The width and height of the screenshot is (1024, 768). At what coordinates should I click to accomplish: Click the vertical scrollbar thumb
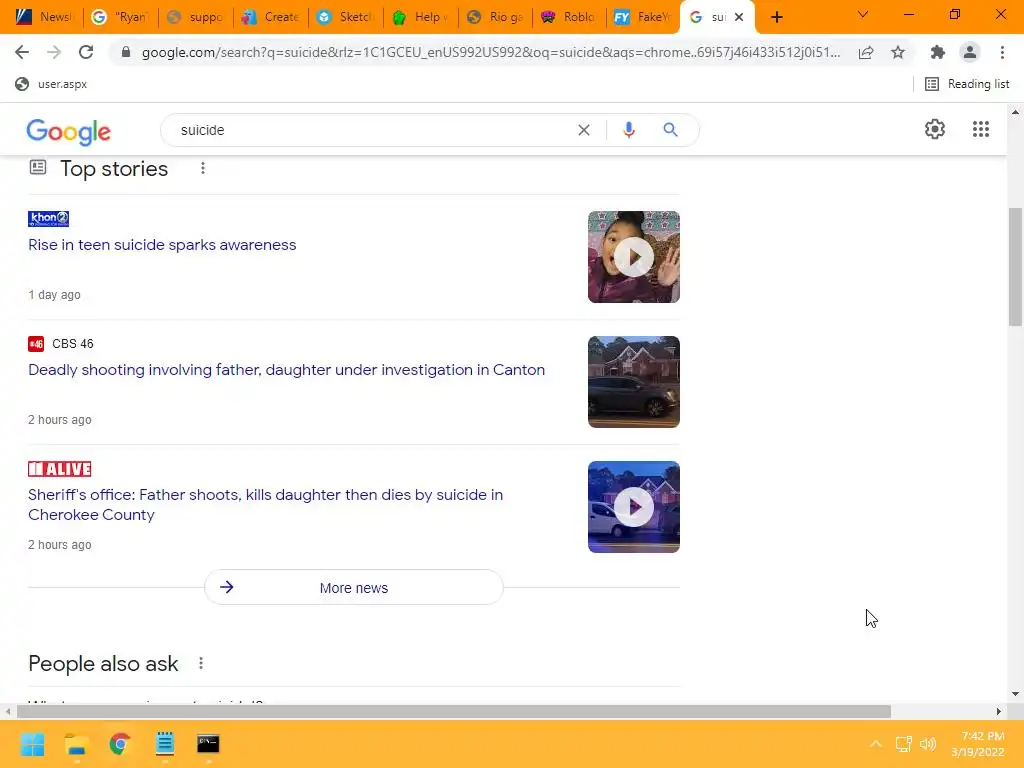[x=1015, y=266]
